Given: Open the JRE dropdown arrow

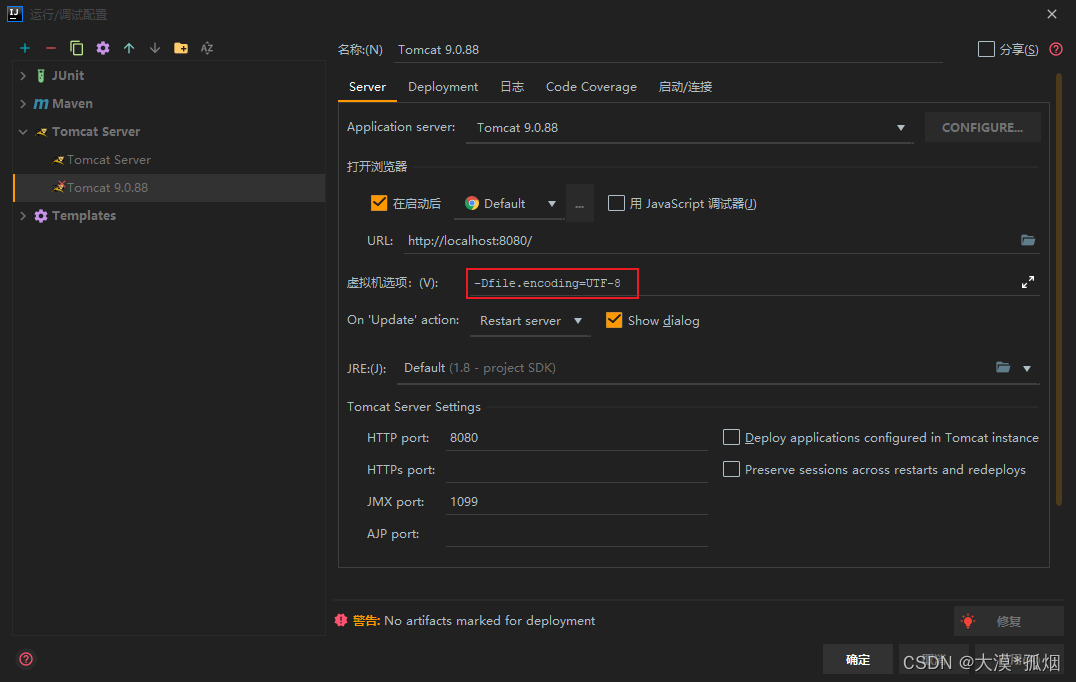Looking at the screenshot, I should point(1027,368).
